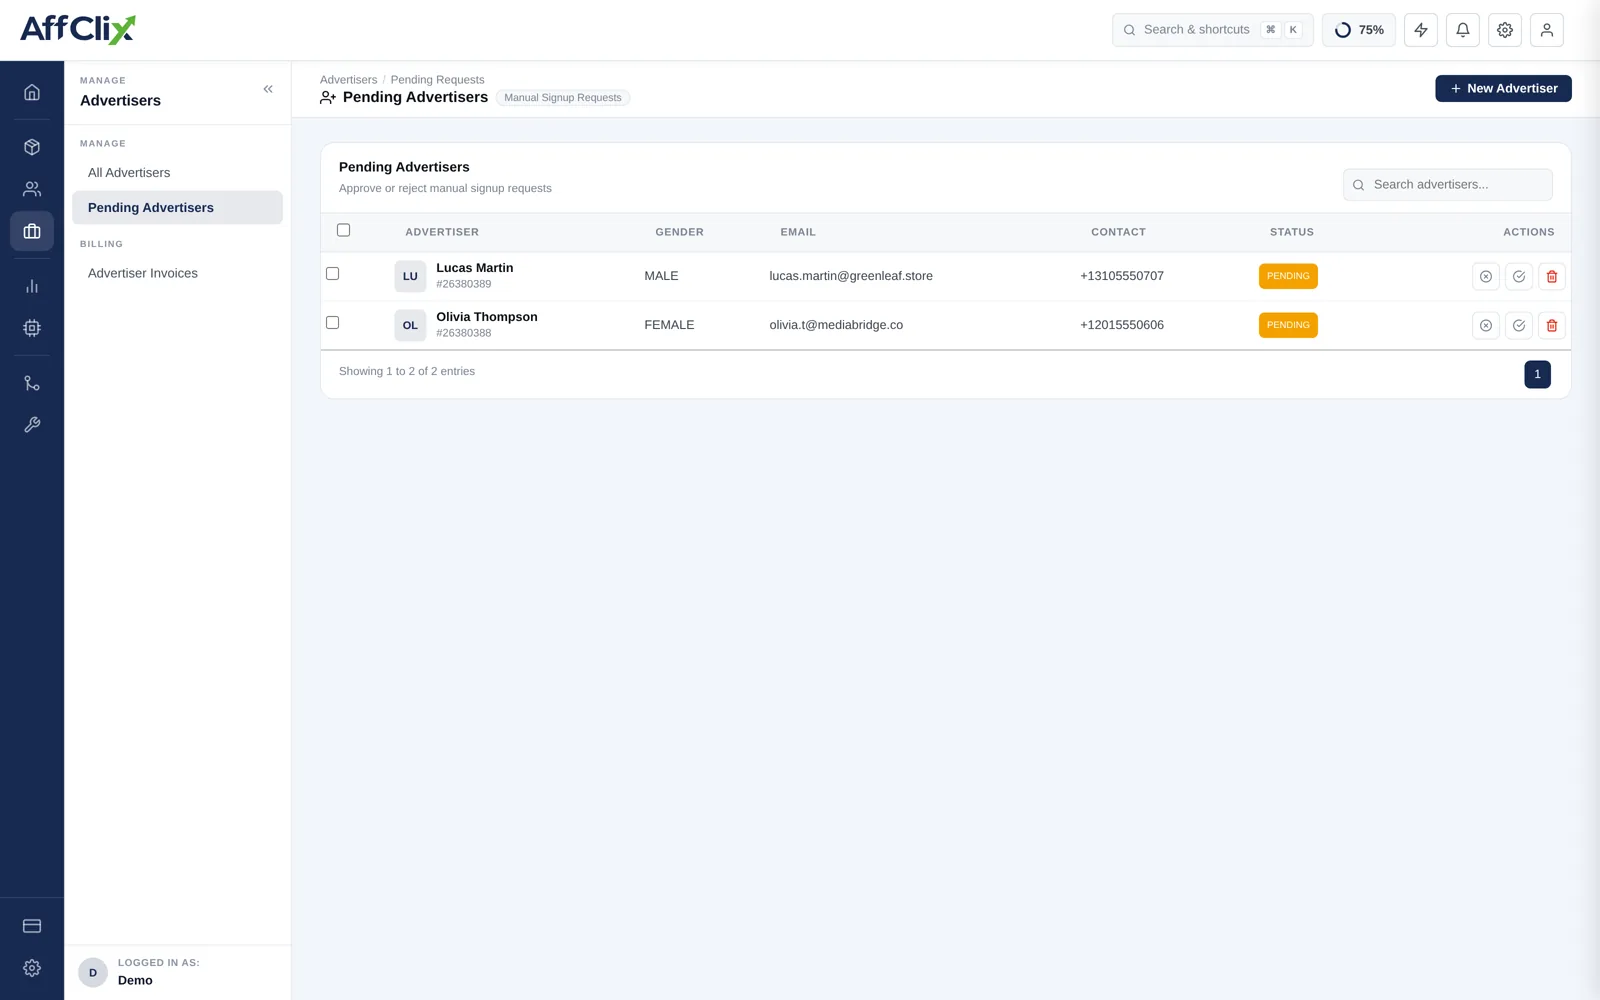Click the lightning quick actions icon
The image size is (1600, 1000).
1421,30
